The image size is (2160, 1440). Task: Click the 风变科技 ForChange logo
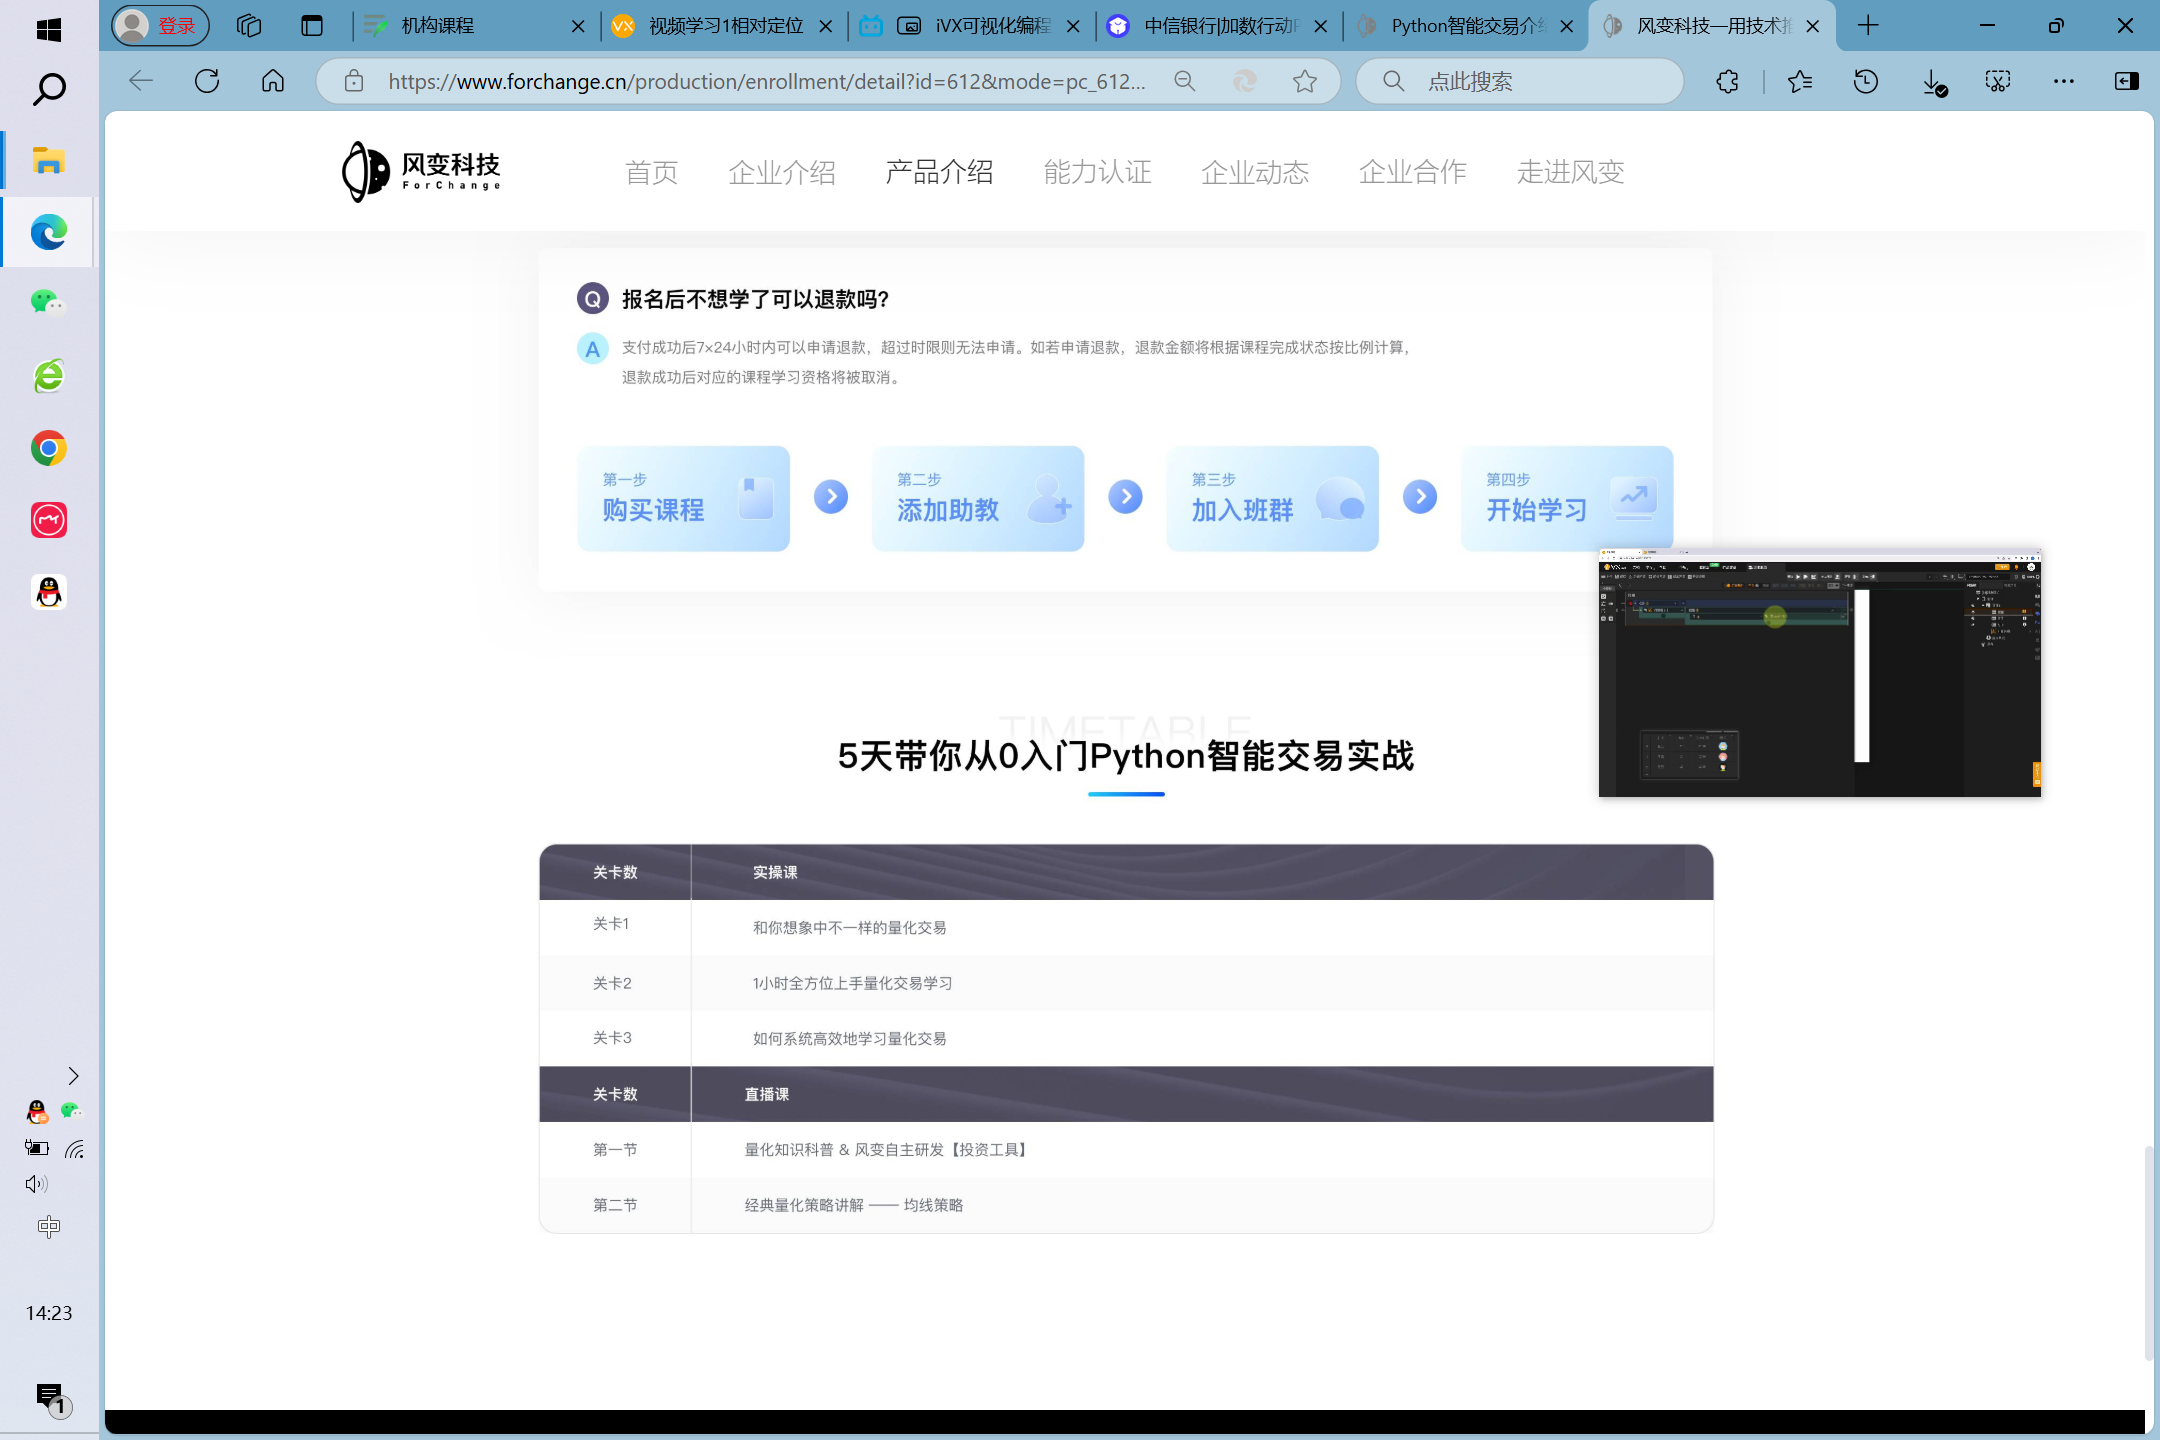[x=421, y=171]
